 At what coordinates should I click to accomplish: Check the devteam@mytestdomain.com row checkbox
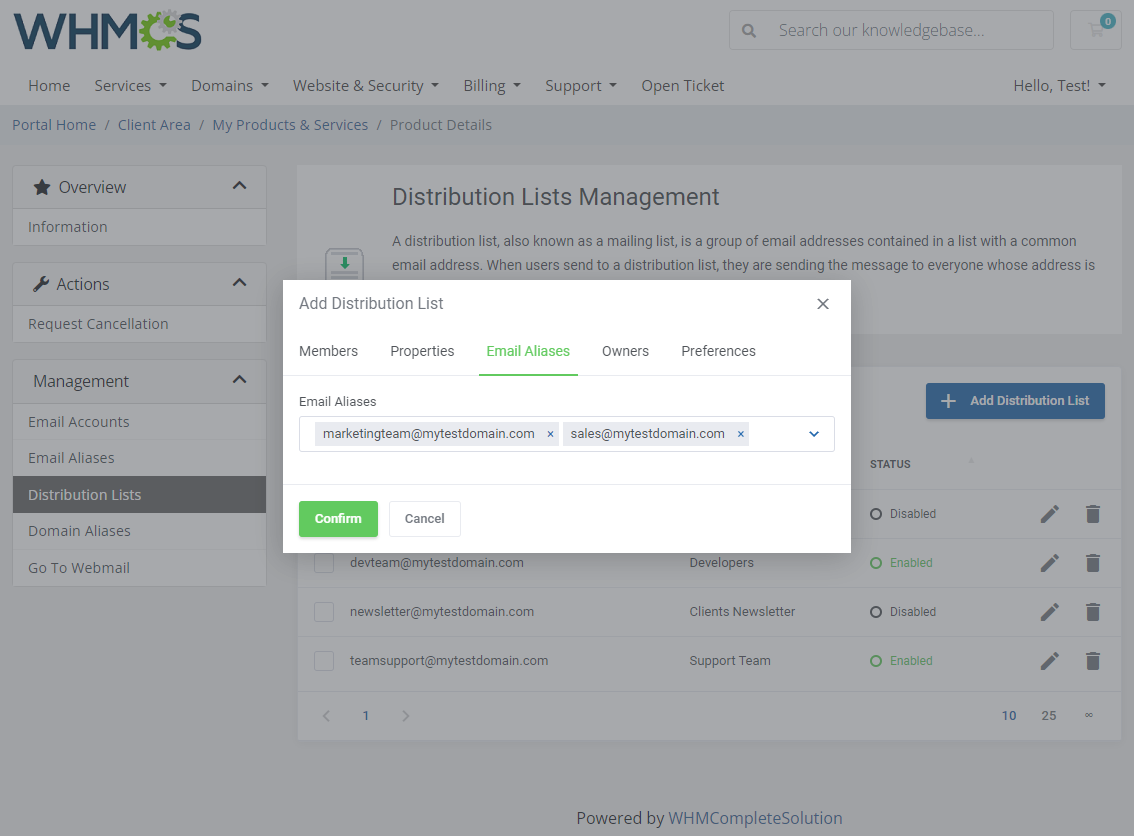(x=324, y=563)
